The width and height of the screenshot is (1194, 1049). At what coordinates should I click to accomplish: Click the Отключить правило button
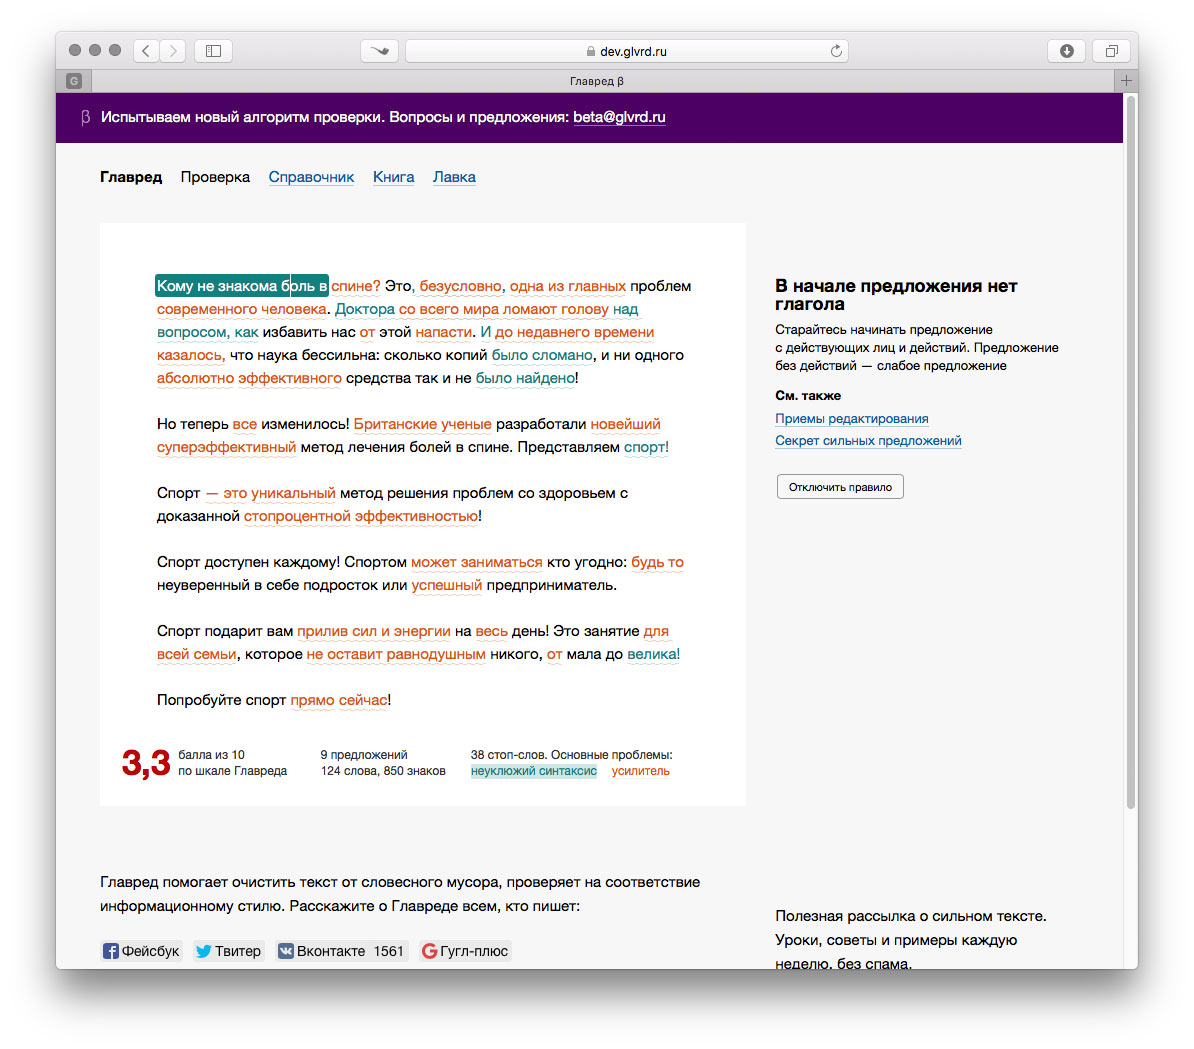click(840, 487)
